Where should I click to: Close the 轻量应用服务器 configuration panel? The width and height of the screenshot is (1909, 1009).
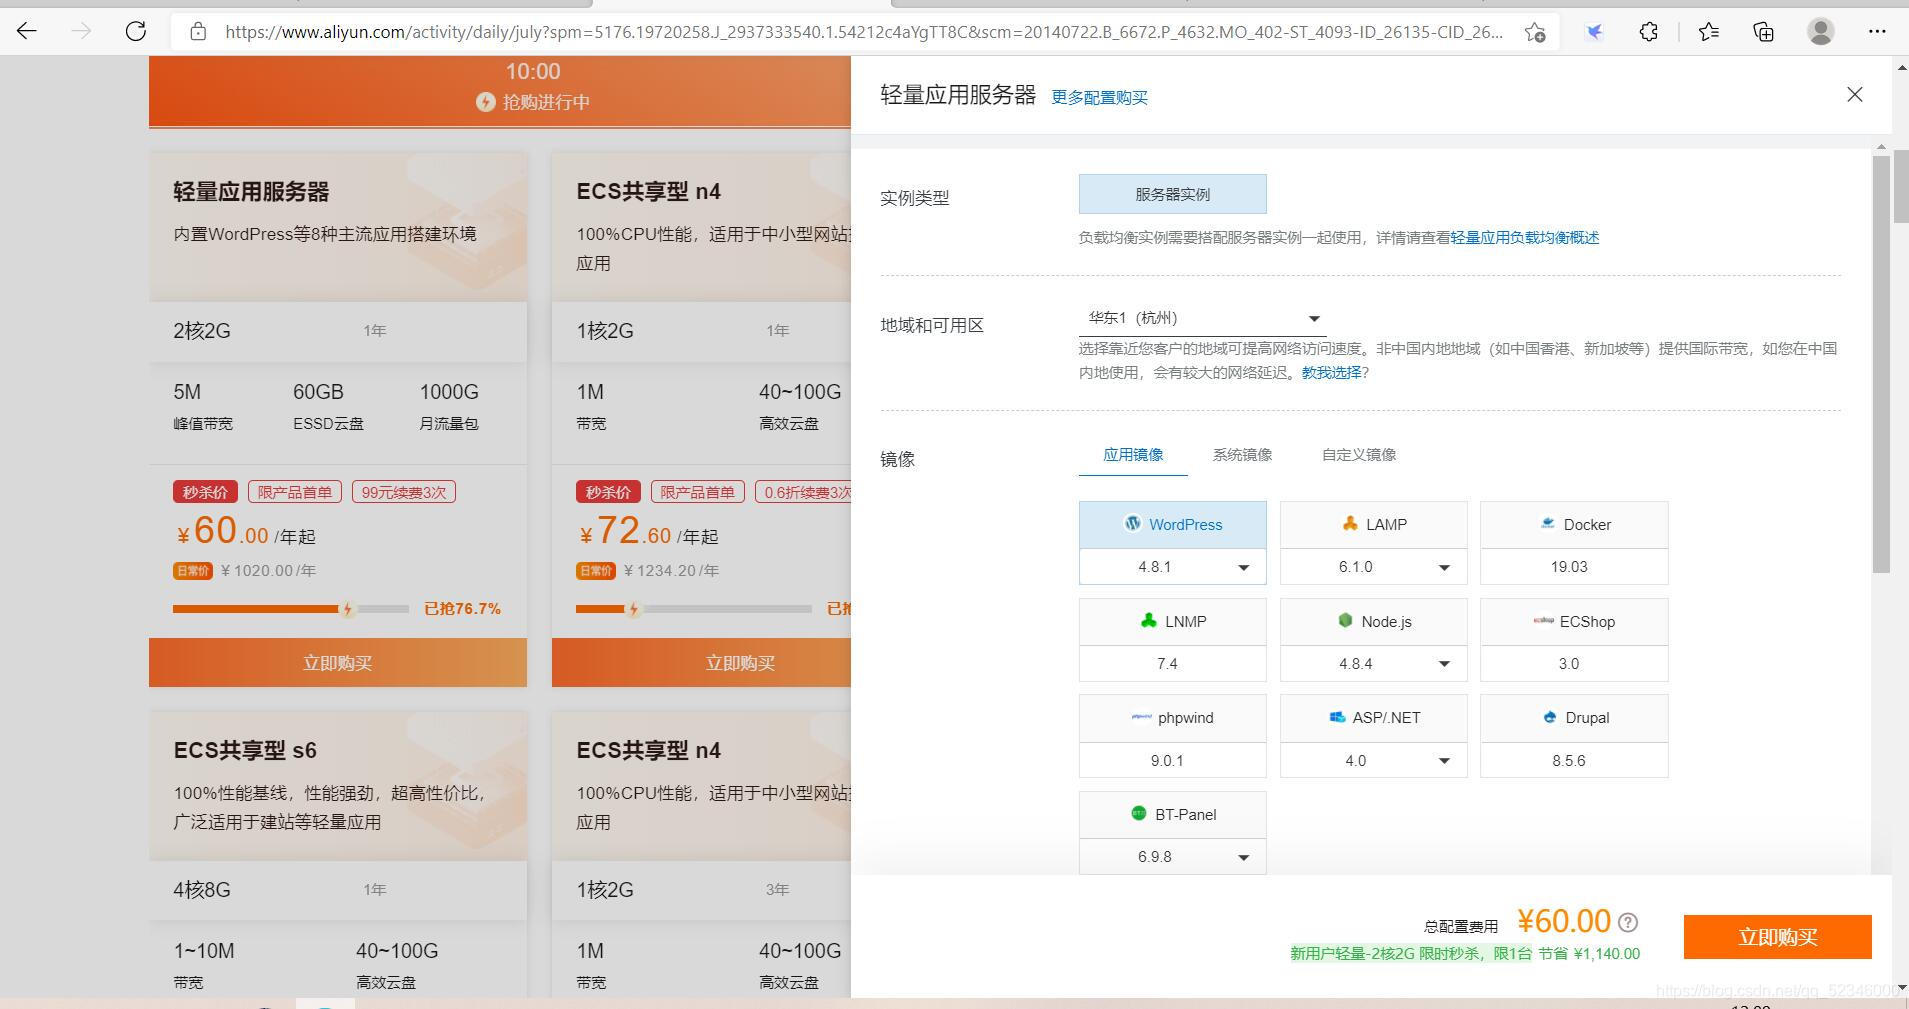pyautogui.click(x=1855, y=94)
